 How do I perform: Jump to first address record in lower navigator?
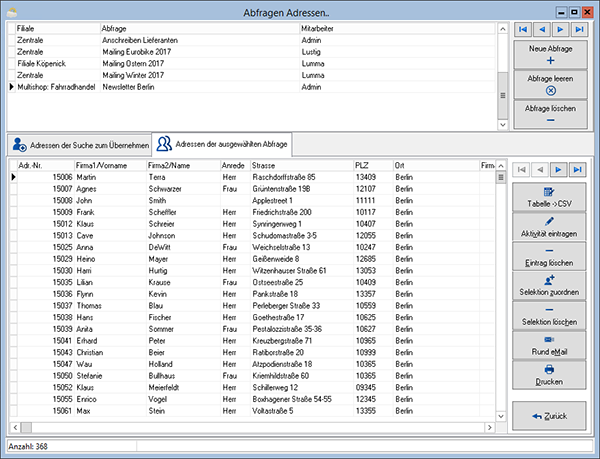tap(521, 169)
